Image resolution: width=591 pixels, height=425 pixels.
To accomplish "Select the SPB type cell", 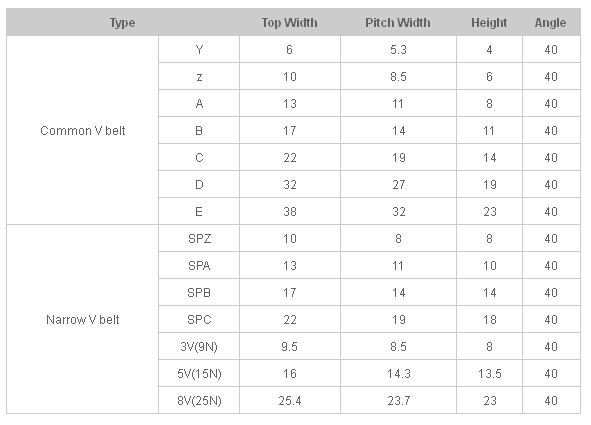I will click(x=199, y=292).
